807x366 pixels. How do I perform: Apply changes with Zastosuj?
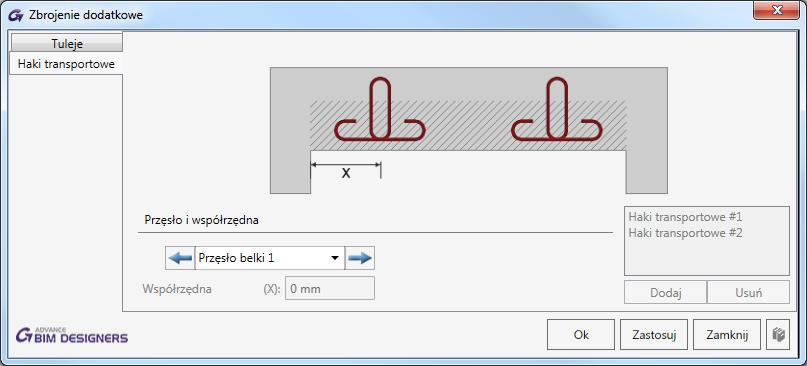point(654,335)
